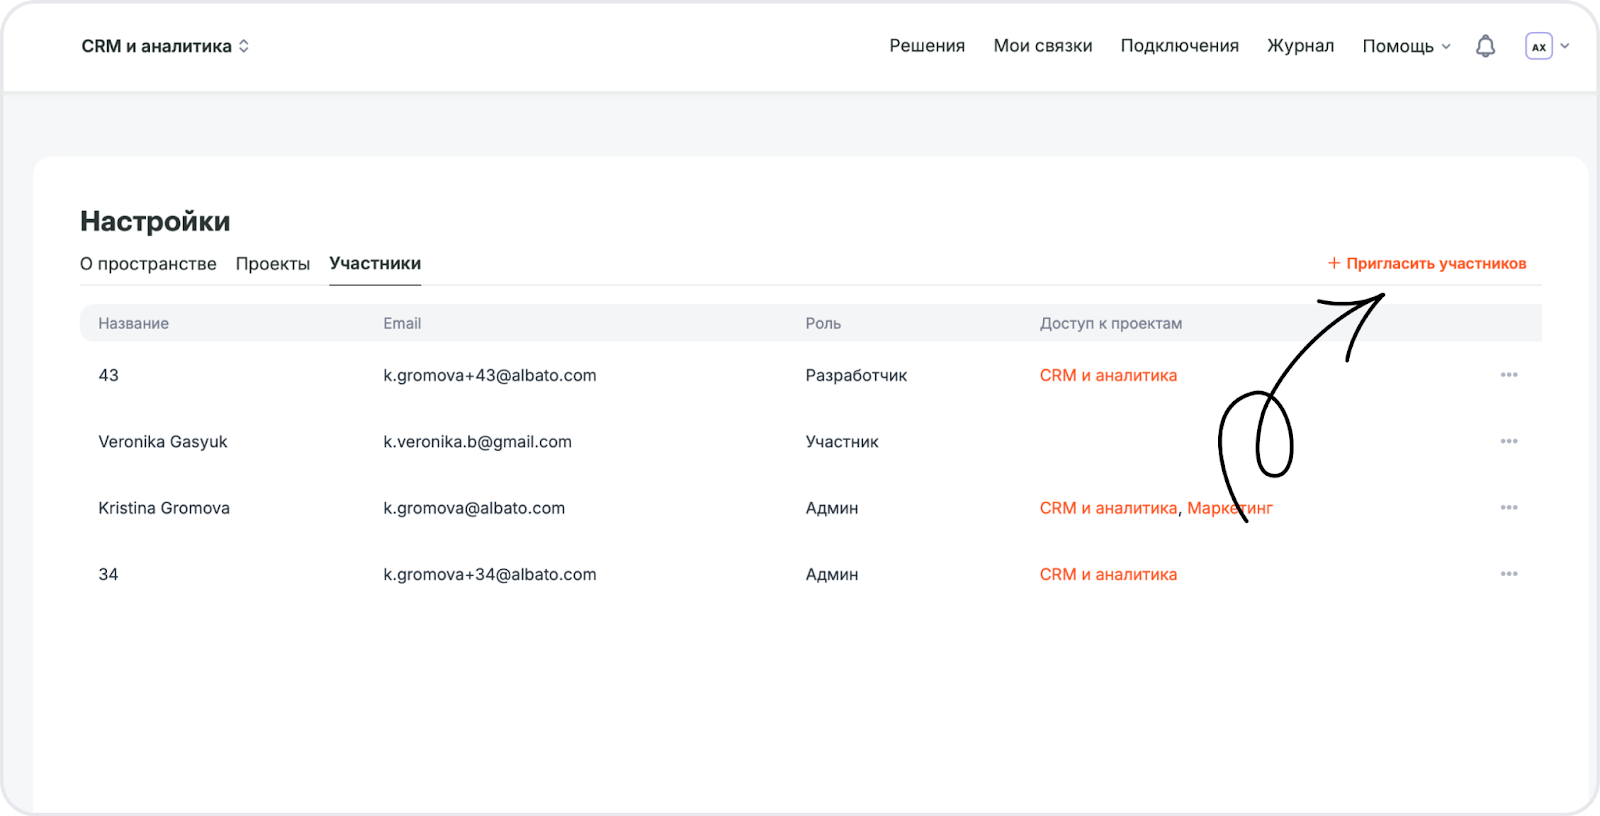
Task: Select the name Kristina Gromova
Action: (x=164, y=508)
